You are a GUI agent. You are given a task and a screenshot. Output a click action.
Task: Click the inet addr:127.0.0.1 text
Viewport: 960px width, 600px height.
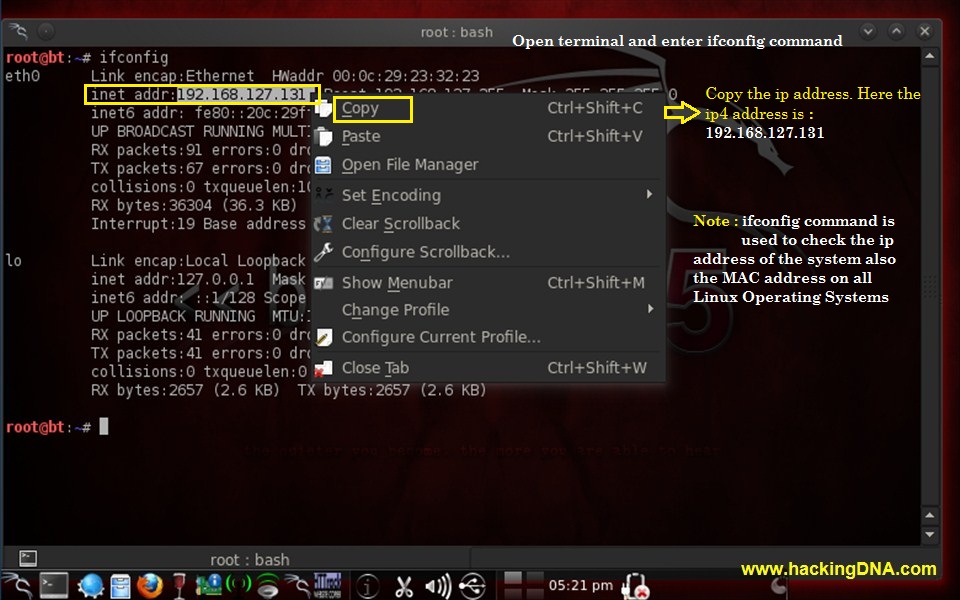coord(172,279)
